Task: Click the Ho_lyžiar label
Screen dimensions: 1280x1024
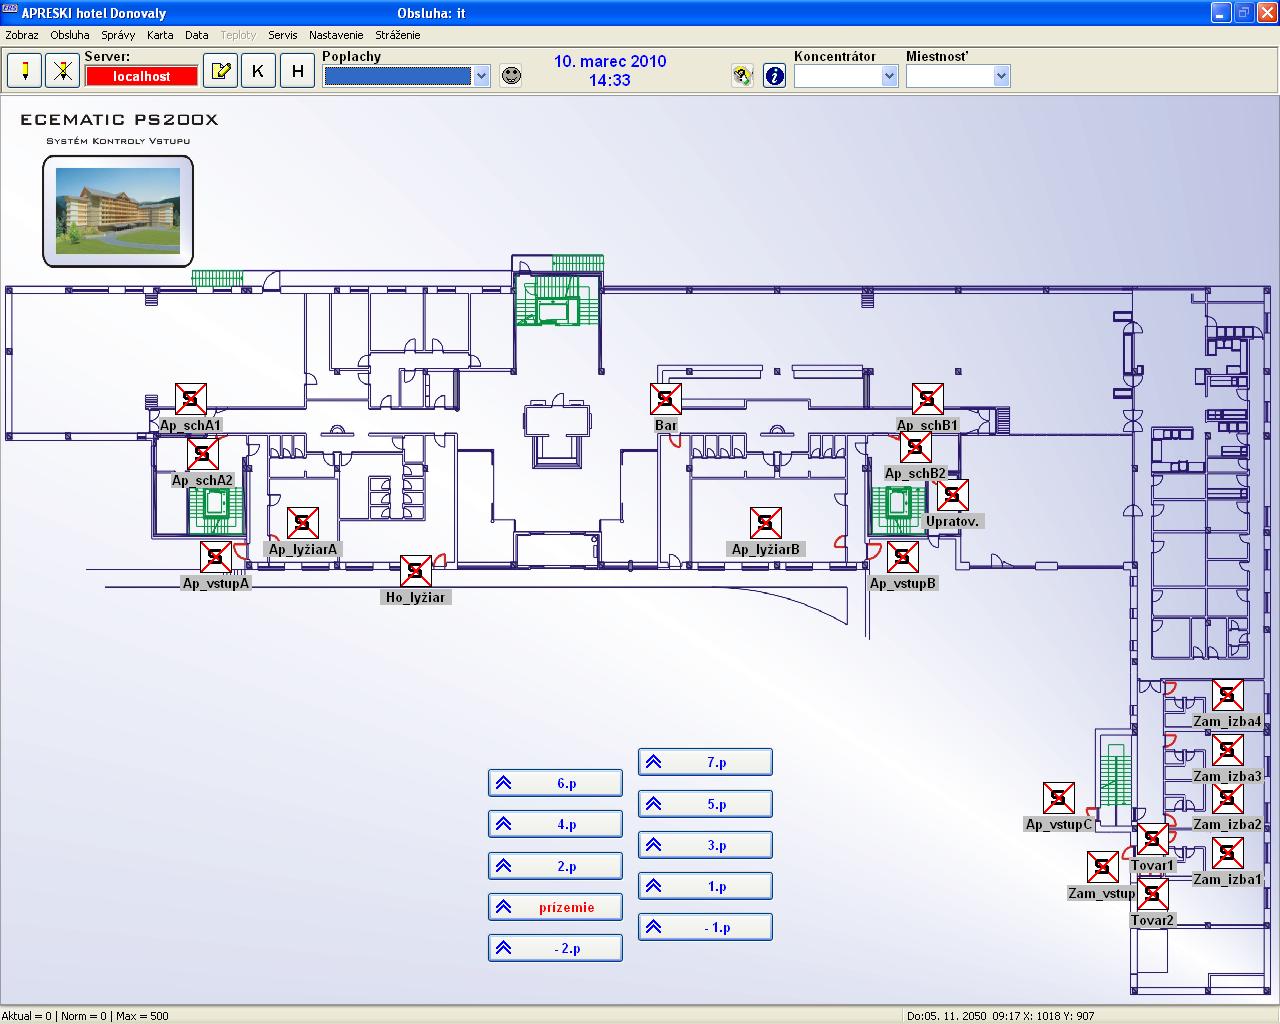Action: pyautogui.click(x=416, y=597)
